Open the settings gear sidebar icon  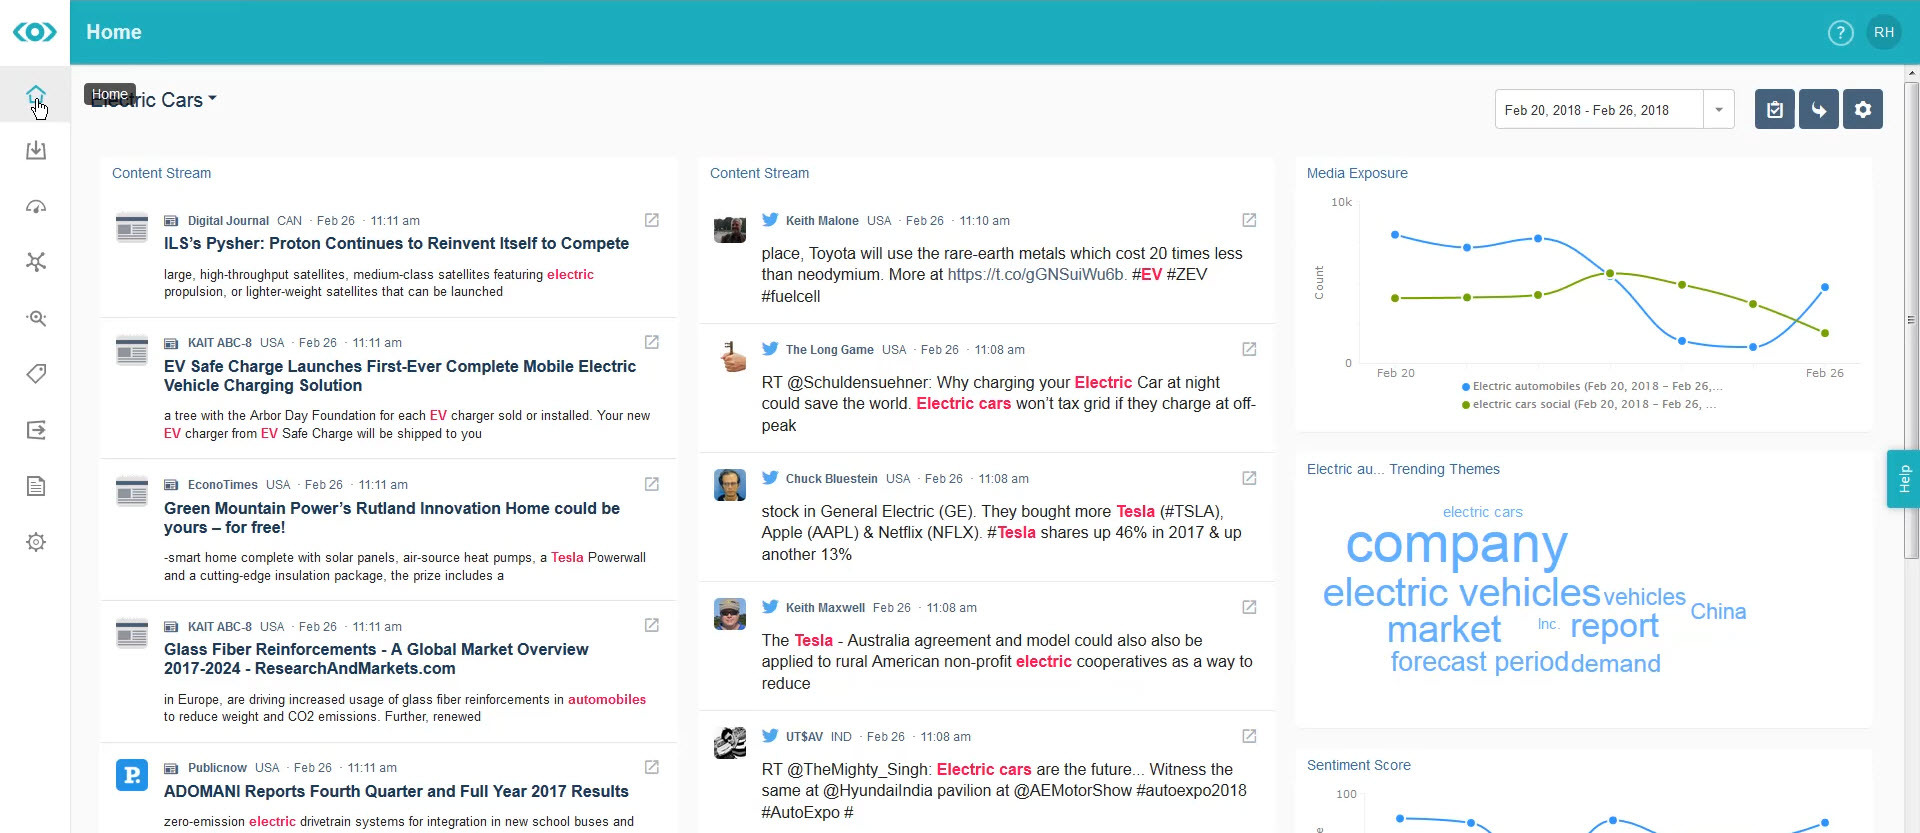click(x=36, y=542)
